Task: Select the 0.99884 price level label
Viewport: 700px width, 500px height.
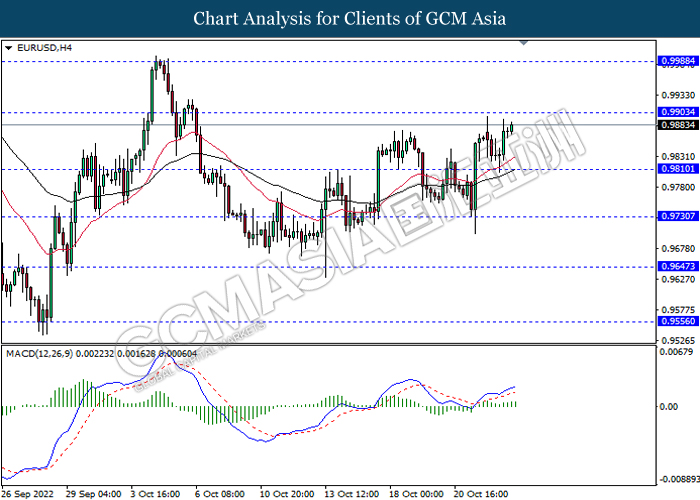Action: (678, 61)
